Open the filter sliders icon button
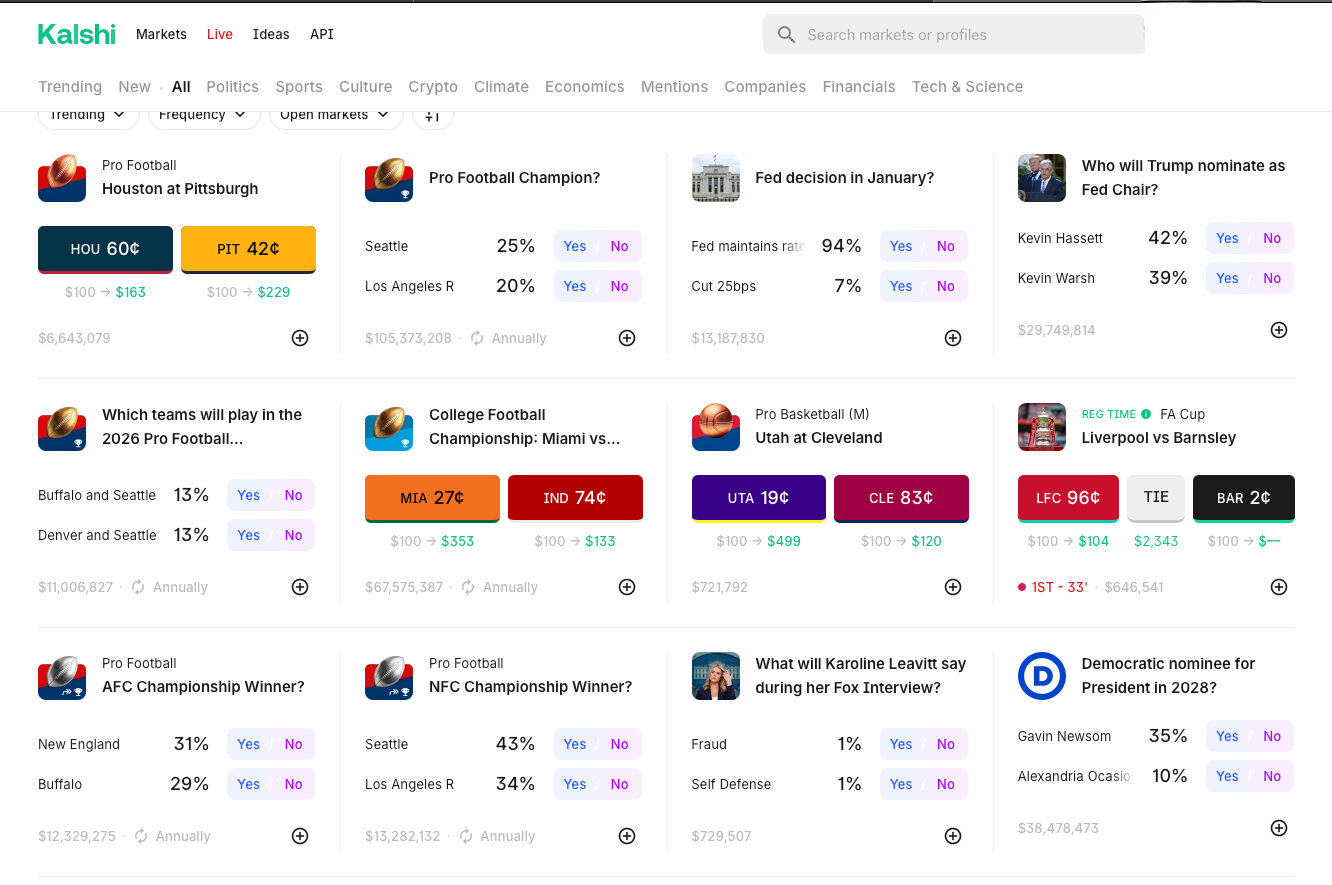 pos(432,116)
